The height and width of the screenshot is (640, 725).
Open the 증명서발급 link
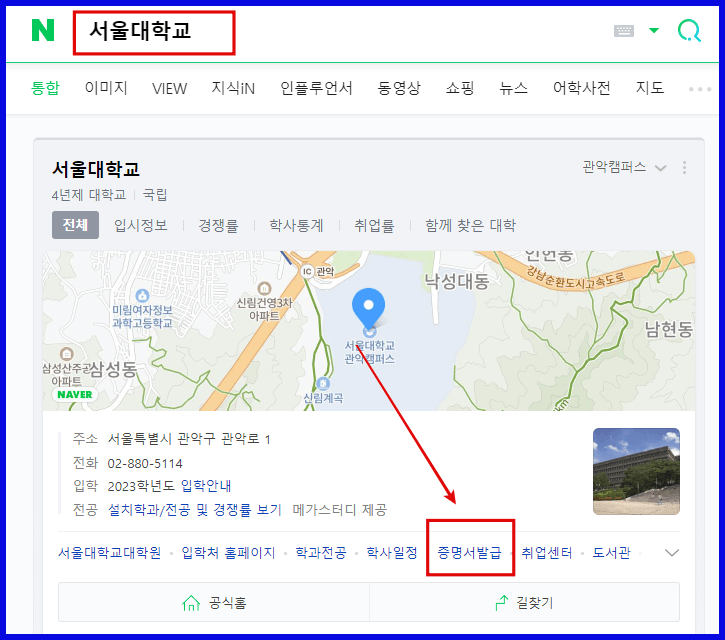click(469, 553)
